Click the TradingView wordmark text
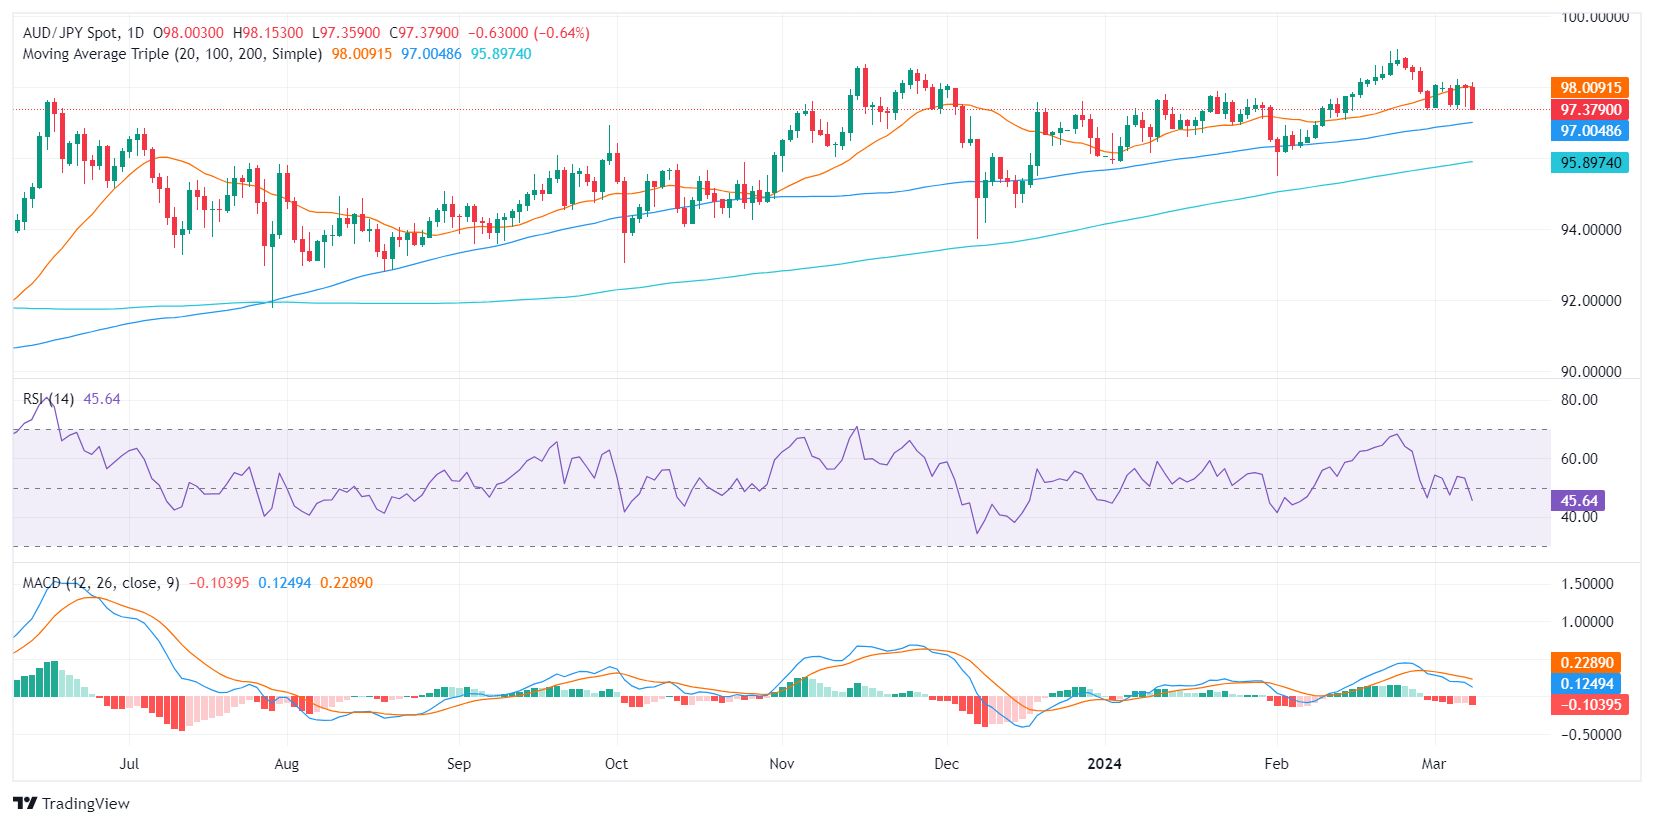This screenshot has height=825, width=1654. click(86, 804)
